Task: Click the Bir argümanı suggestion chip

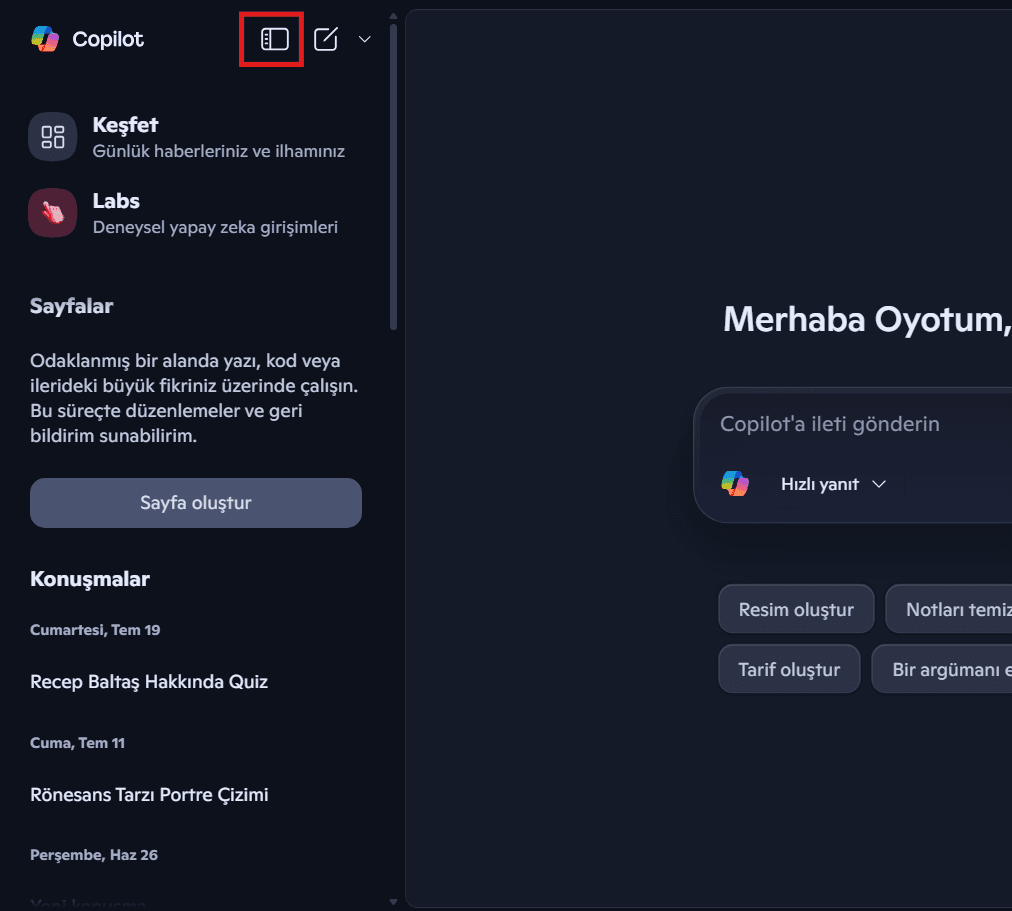Action: 943,669
